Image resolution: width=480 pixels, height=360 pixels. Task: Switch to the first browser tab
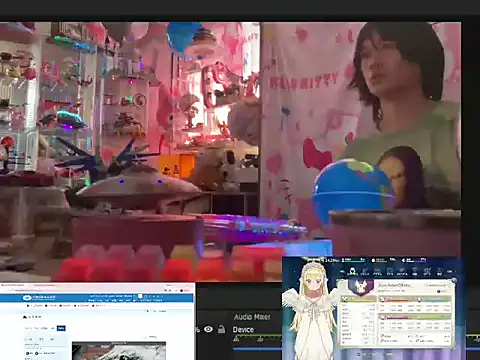pyautogui.click(x=13, y=285)
